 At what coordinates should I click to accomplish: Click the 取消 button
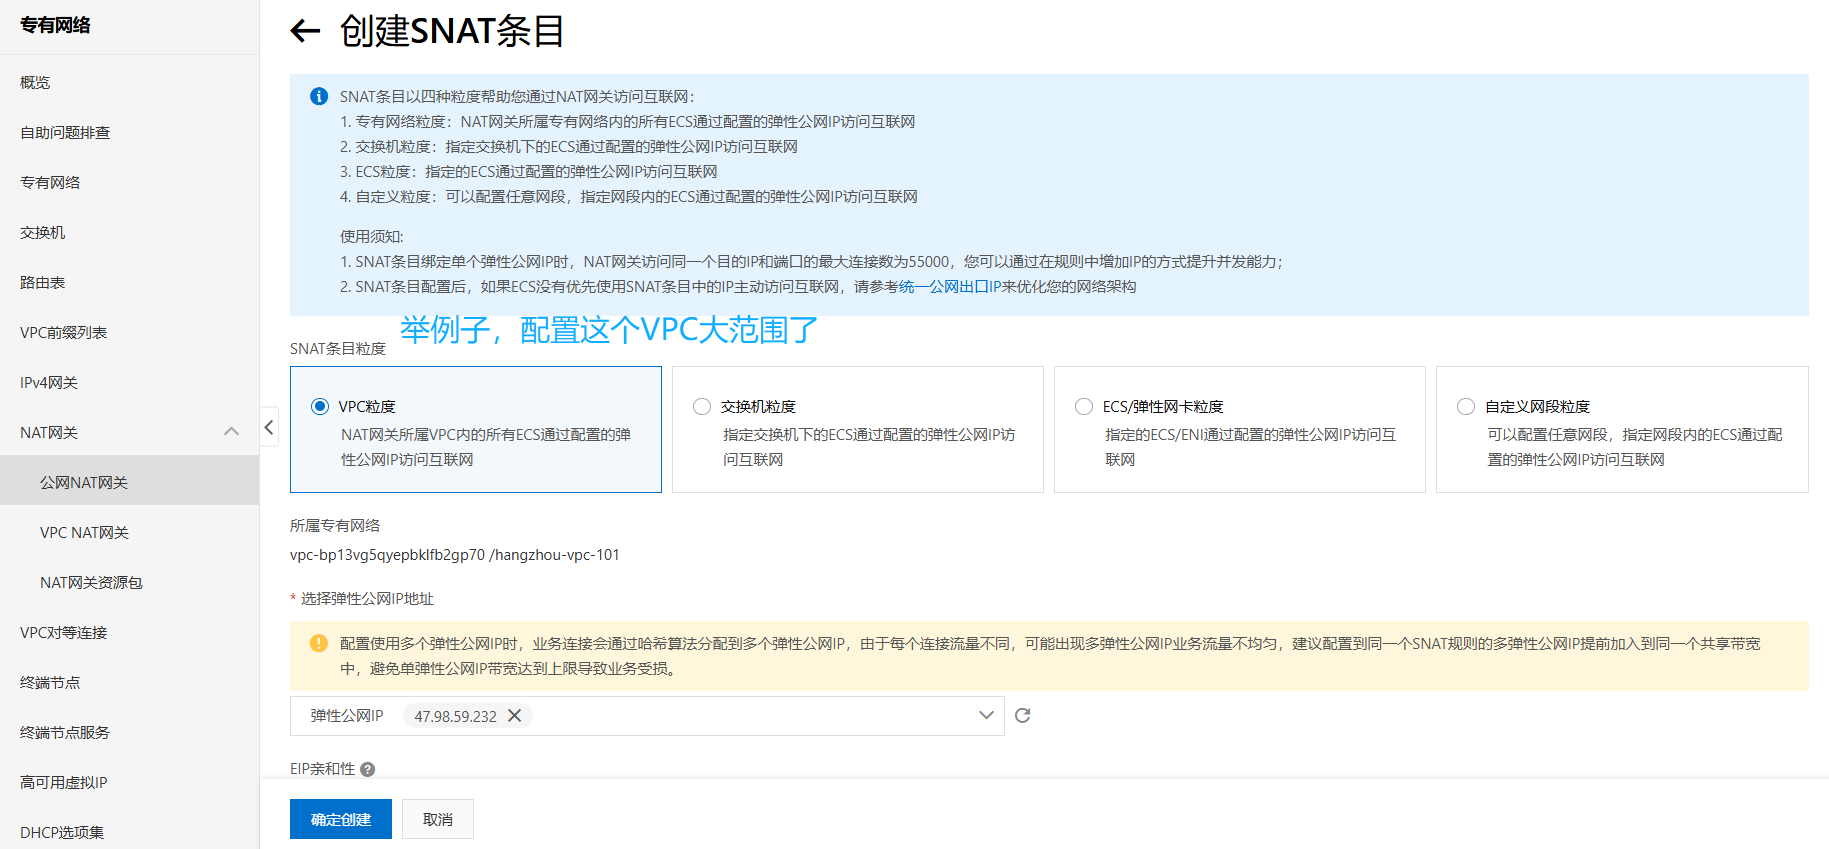pyautogui.click(x=438, y=819)
